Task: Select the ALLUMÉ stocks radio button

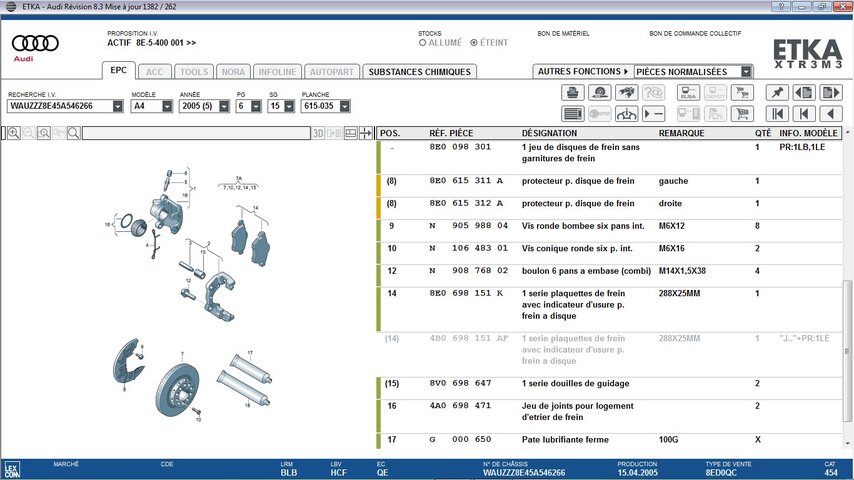Action: point(423,42)
